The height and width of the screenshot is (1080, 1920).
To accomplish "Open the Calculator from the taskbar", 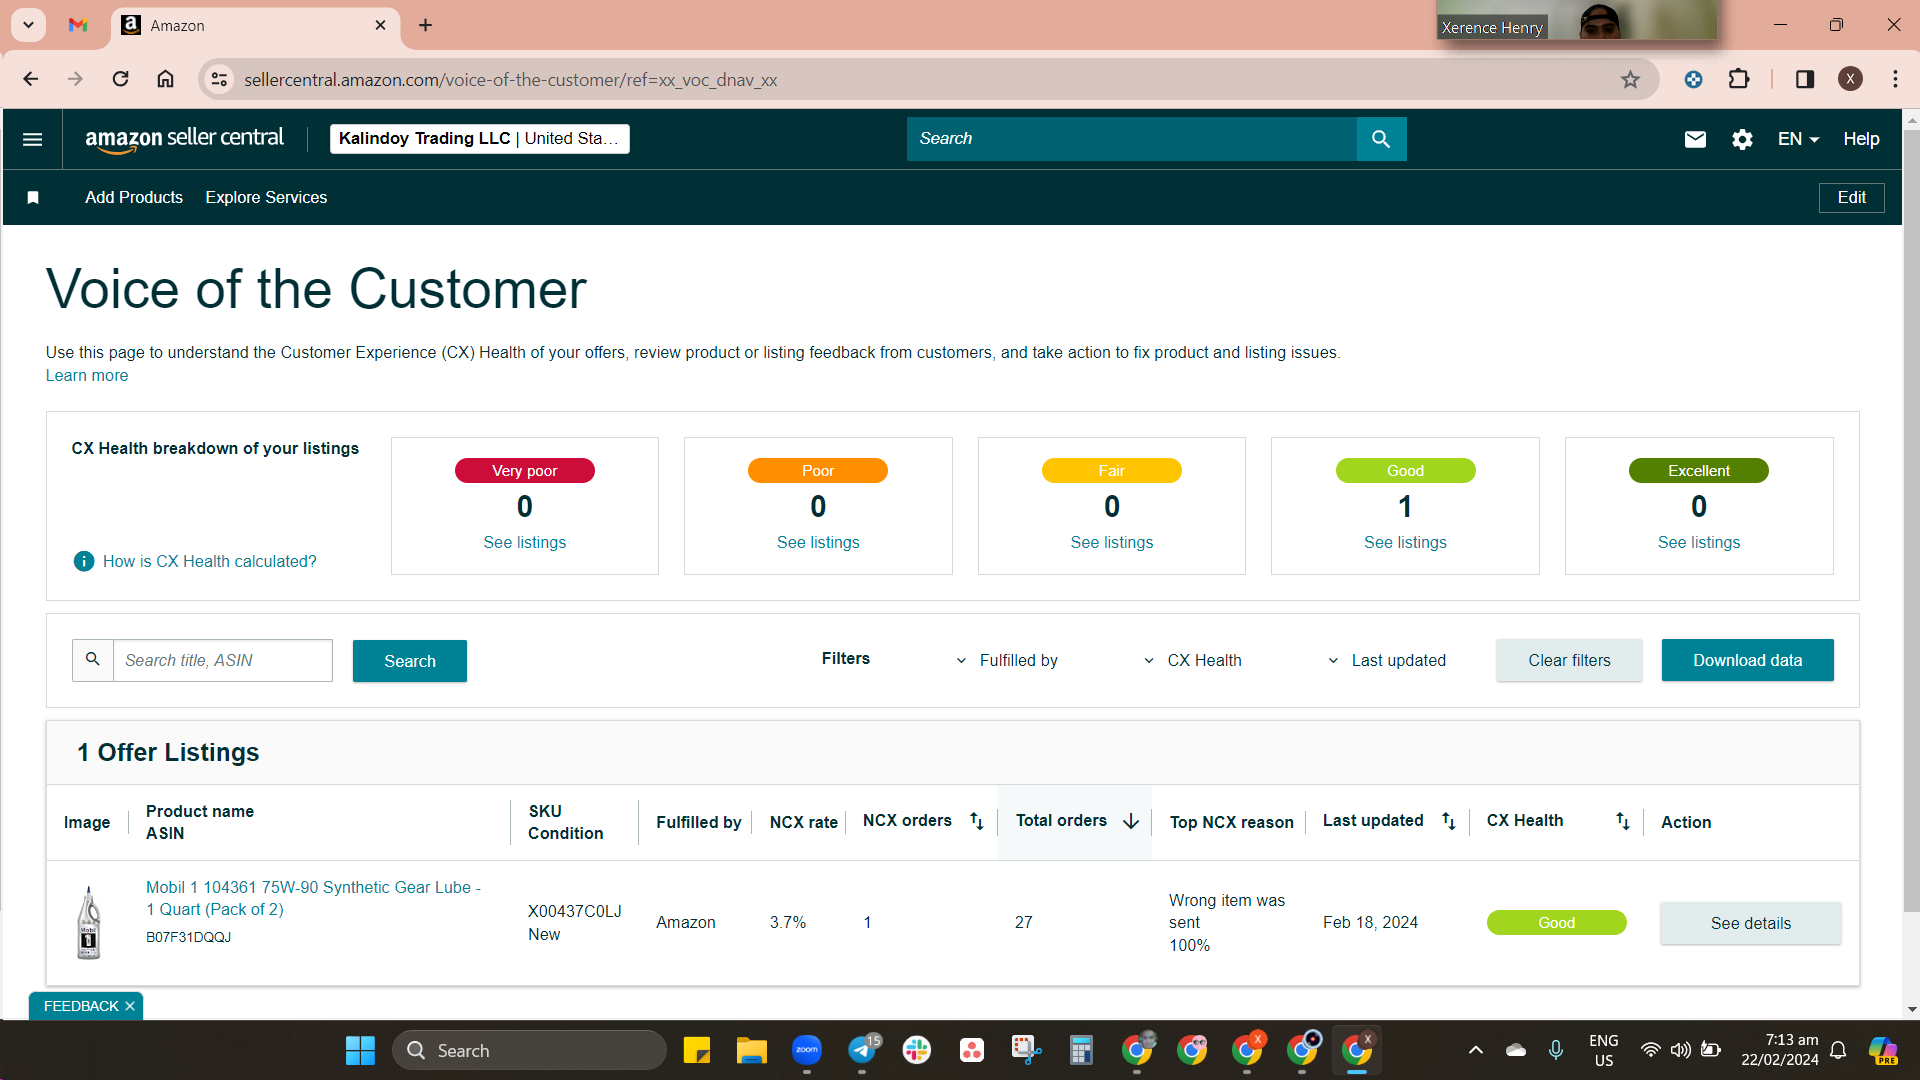I will [x=1081, y=1050].
